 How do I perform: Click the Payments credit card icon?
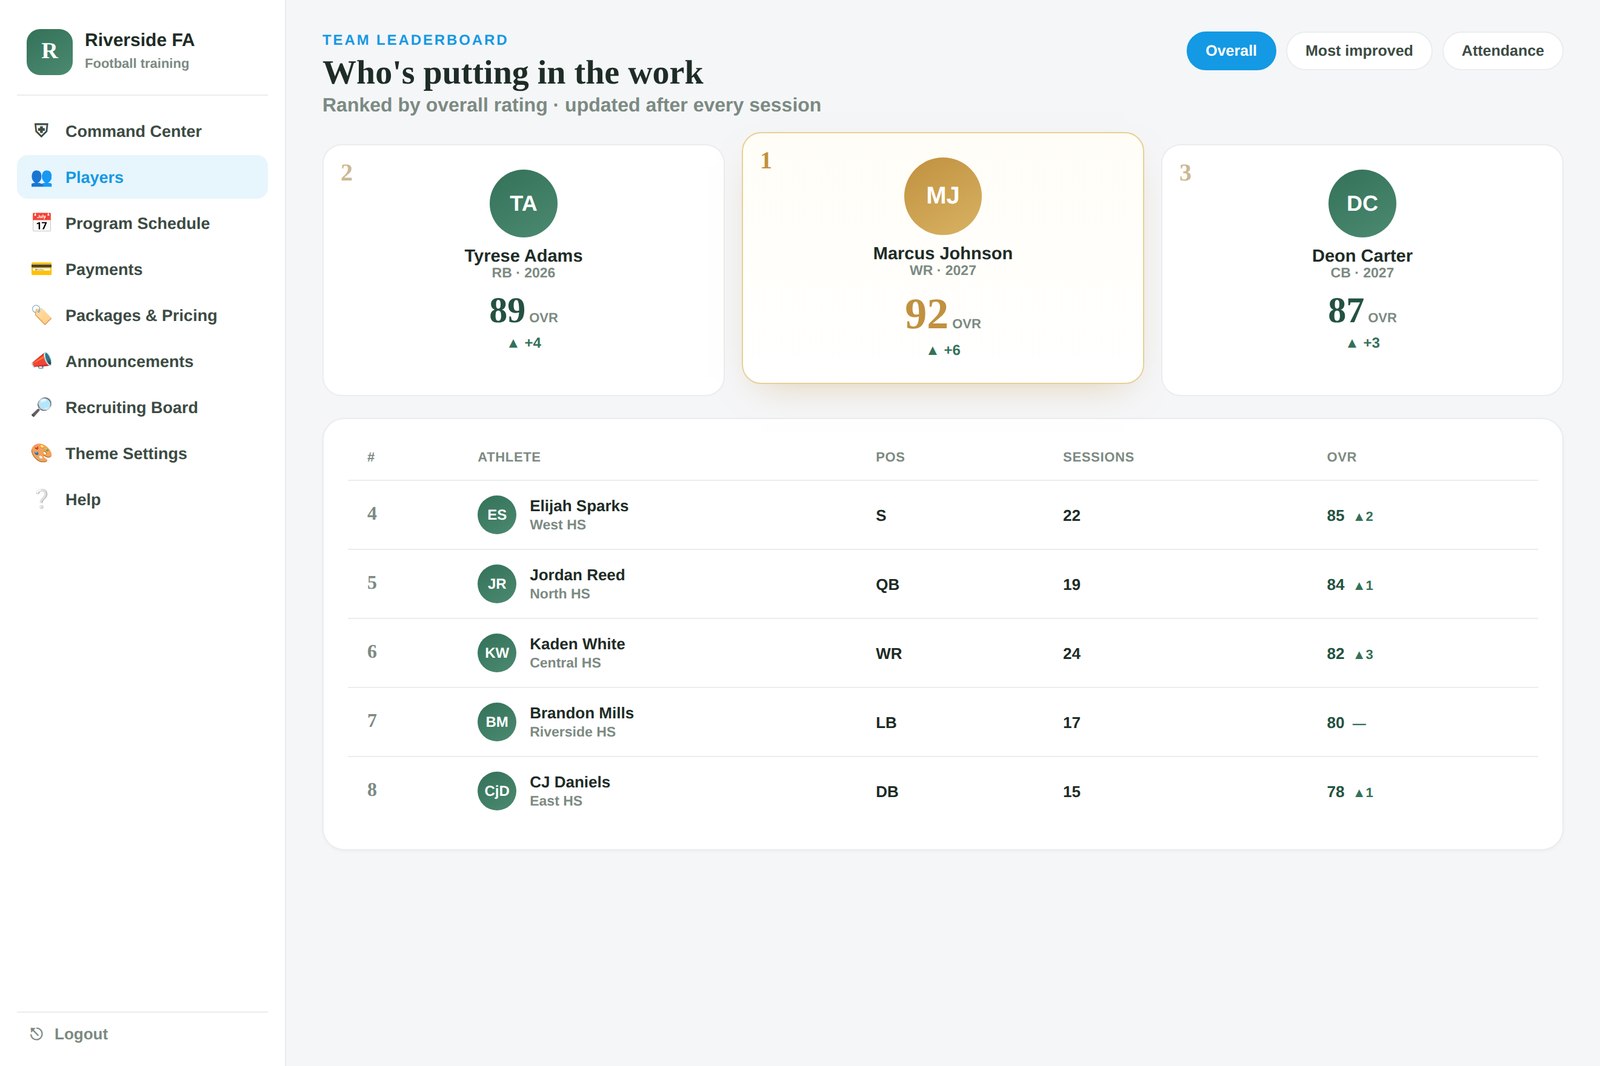[41, 269]
